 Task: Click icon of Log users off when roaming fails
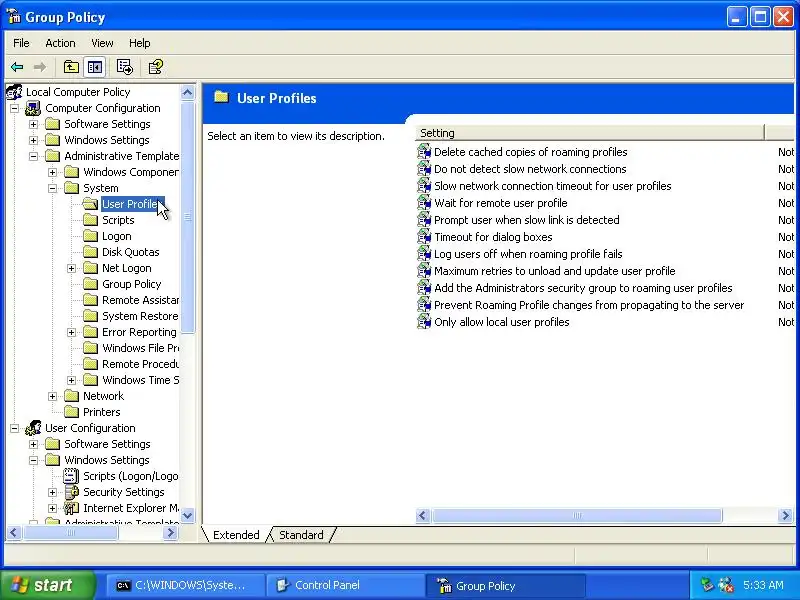click(x=424, y=254)
